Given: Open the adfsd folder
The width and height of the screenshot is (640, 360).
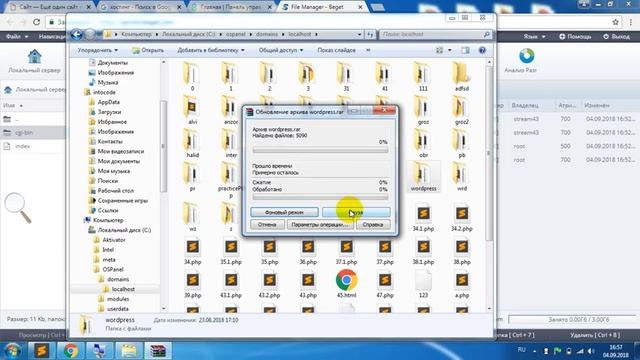Looking at the screenshot, I should pos(462,77).
